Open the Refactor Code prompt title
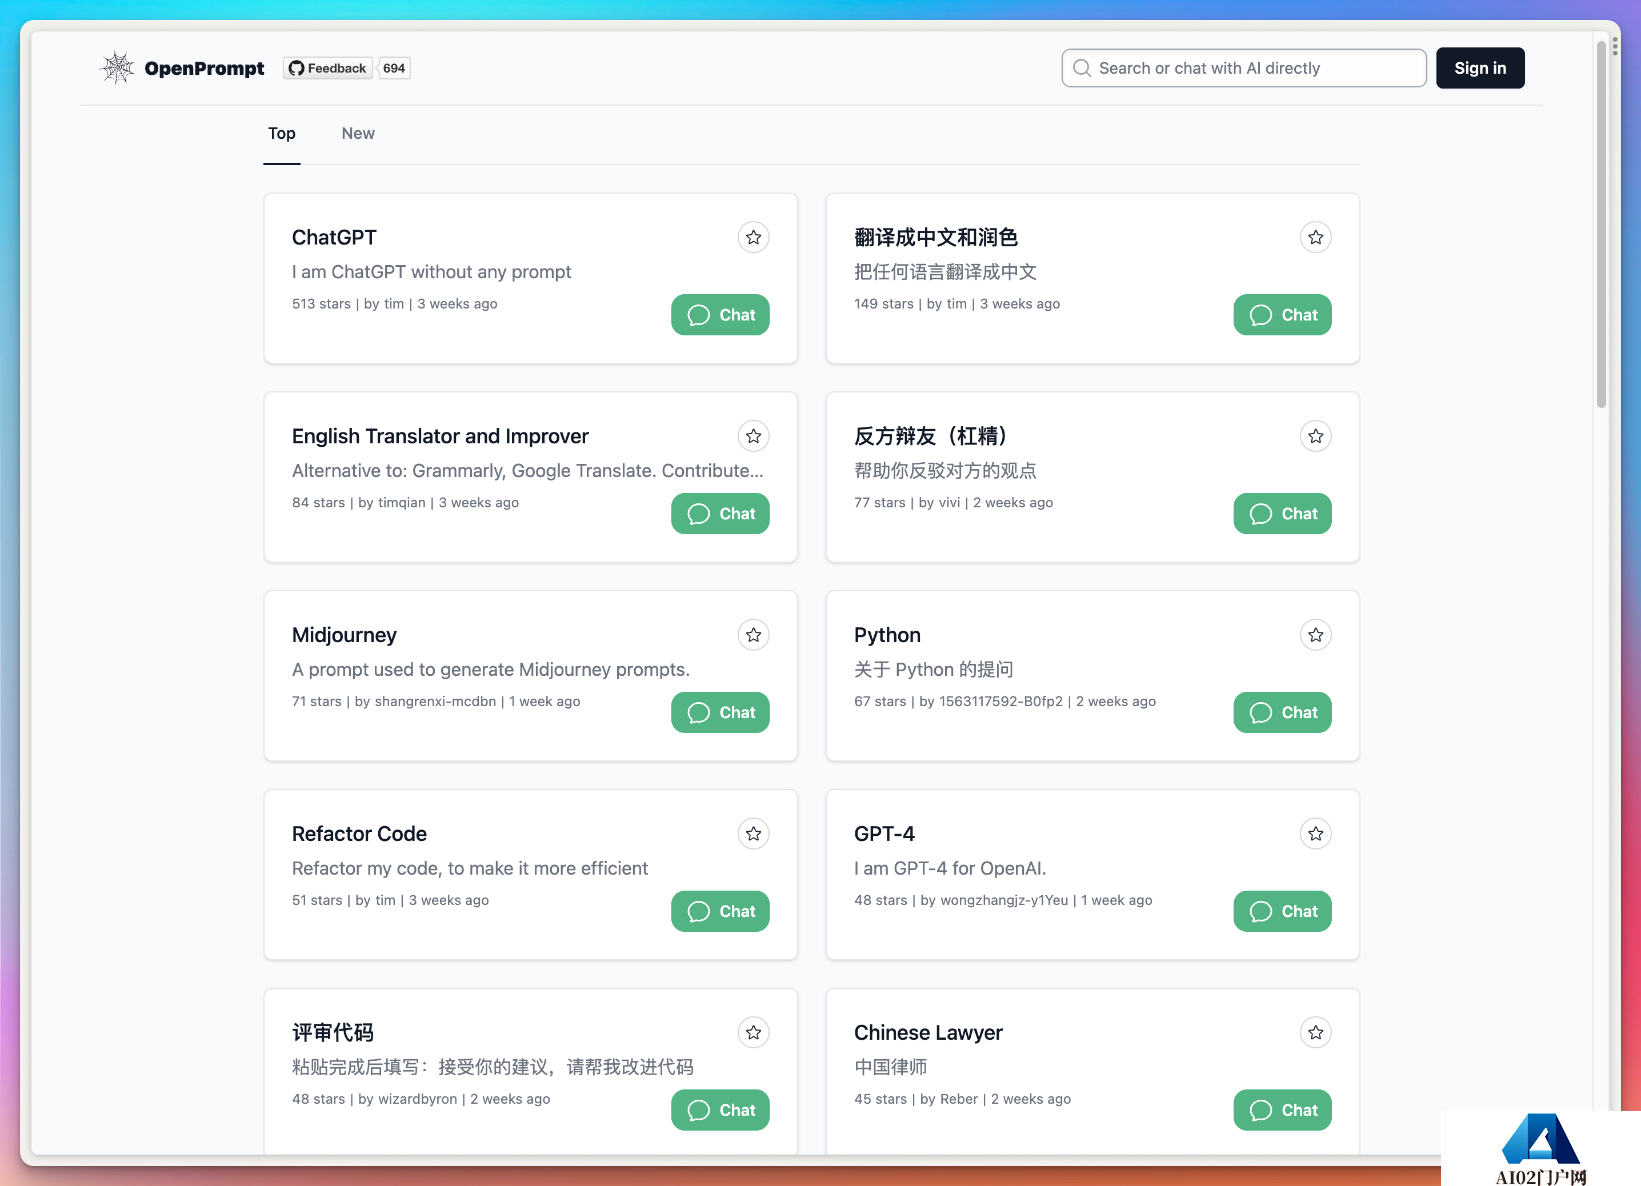Image resolution: width=1641 pixels, height=1186 pixels. click(359, 834)
